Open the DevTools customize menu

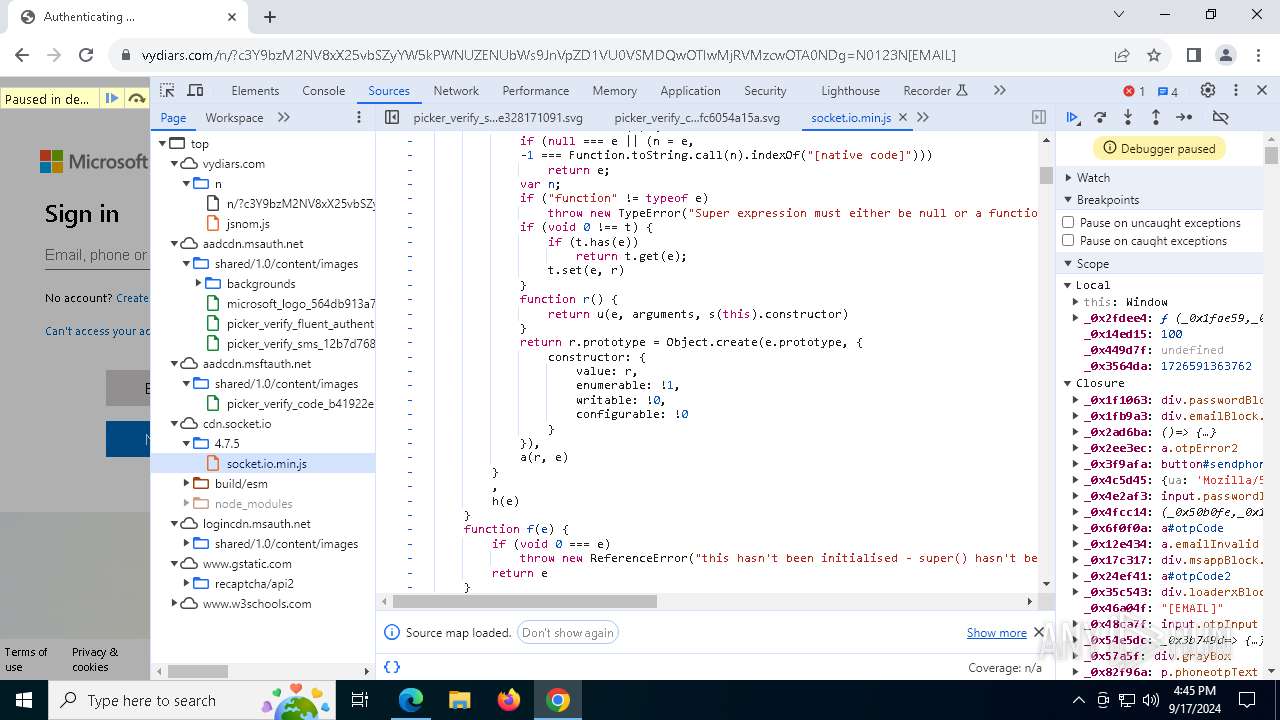pyautogui.click(x=1236, y=90)
